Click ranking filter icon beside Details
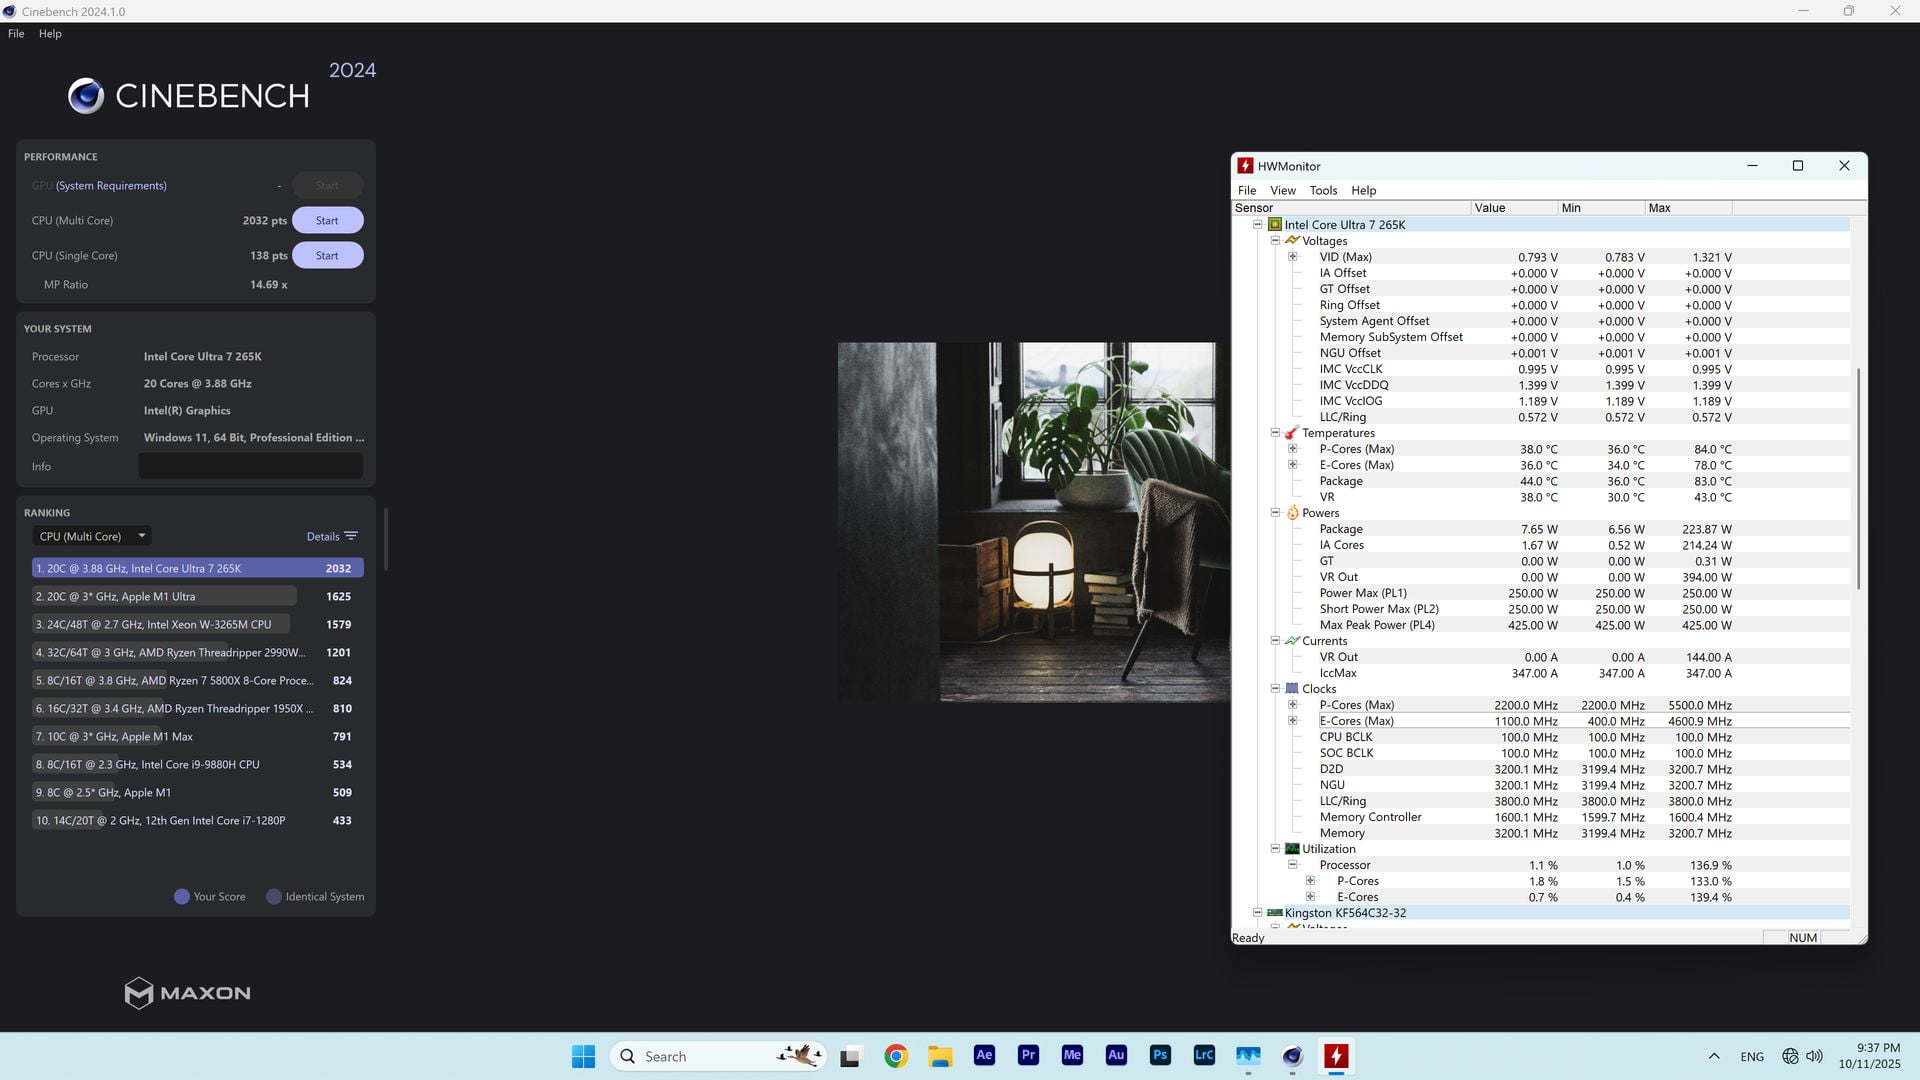 click(x=351, y=536)
